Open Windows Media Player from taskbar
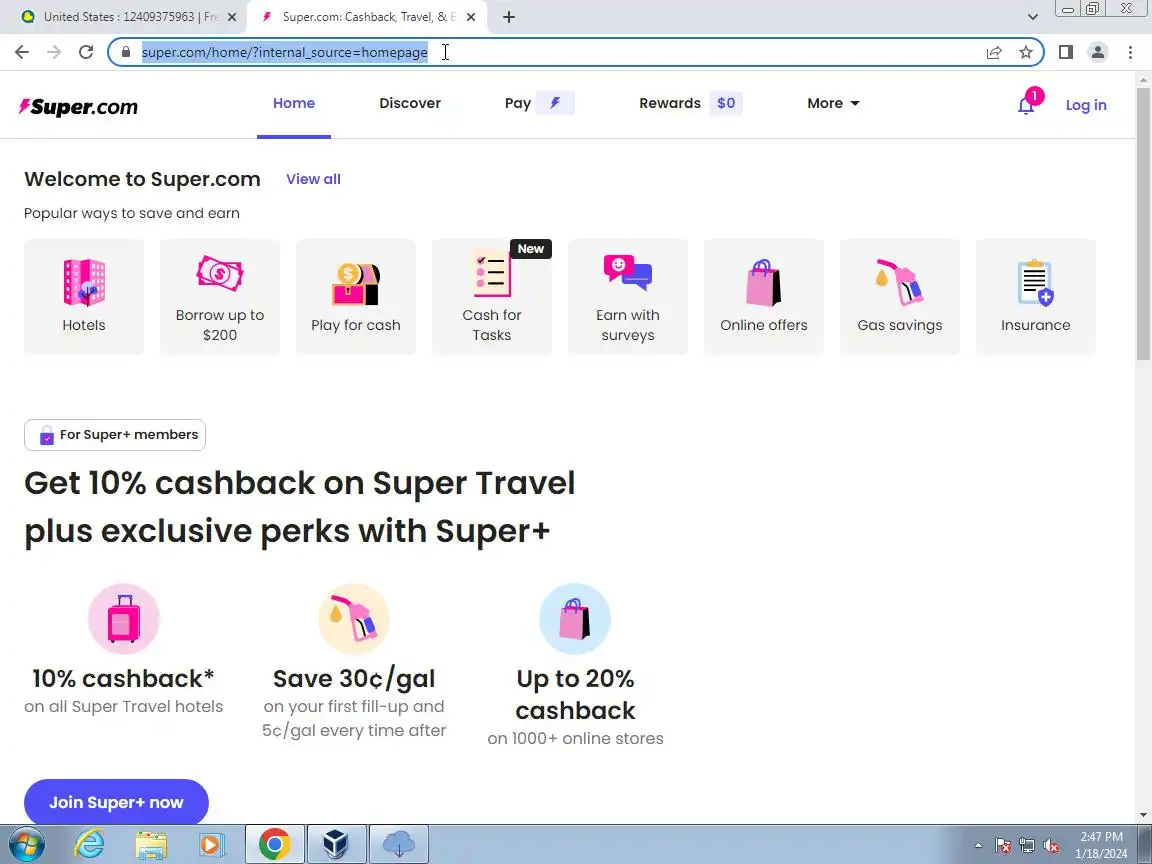Screen dimensions: 1152x864 pos(212,844)
